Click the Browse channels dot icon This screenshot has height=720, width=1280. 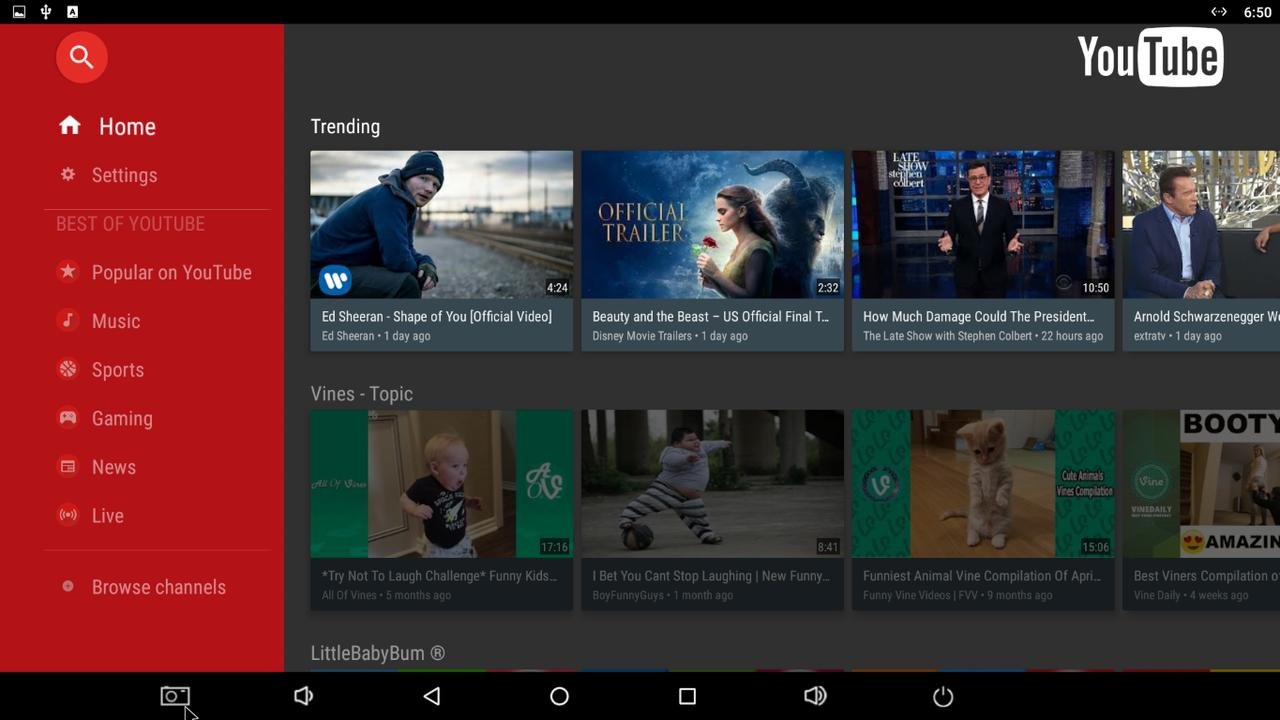[68, 586]
